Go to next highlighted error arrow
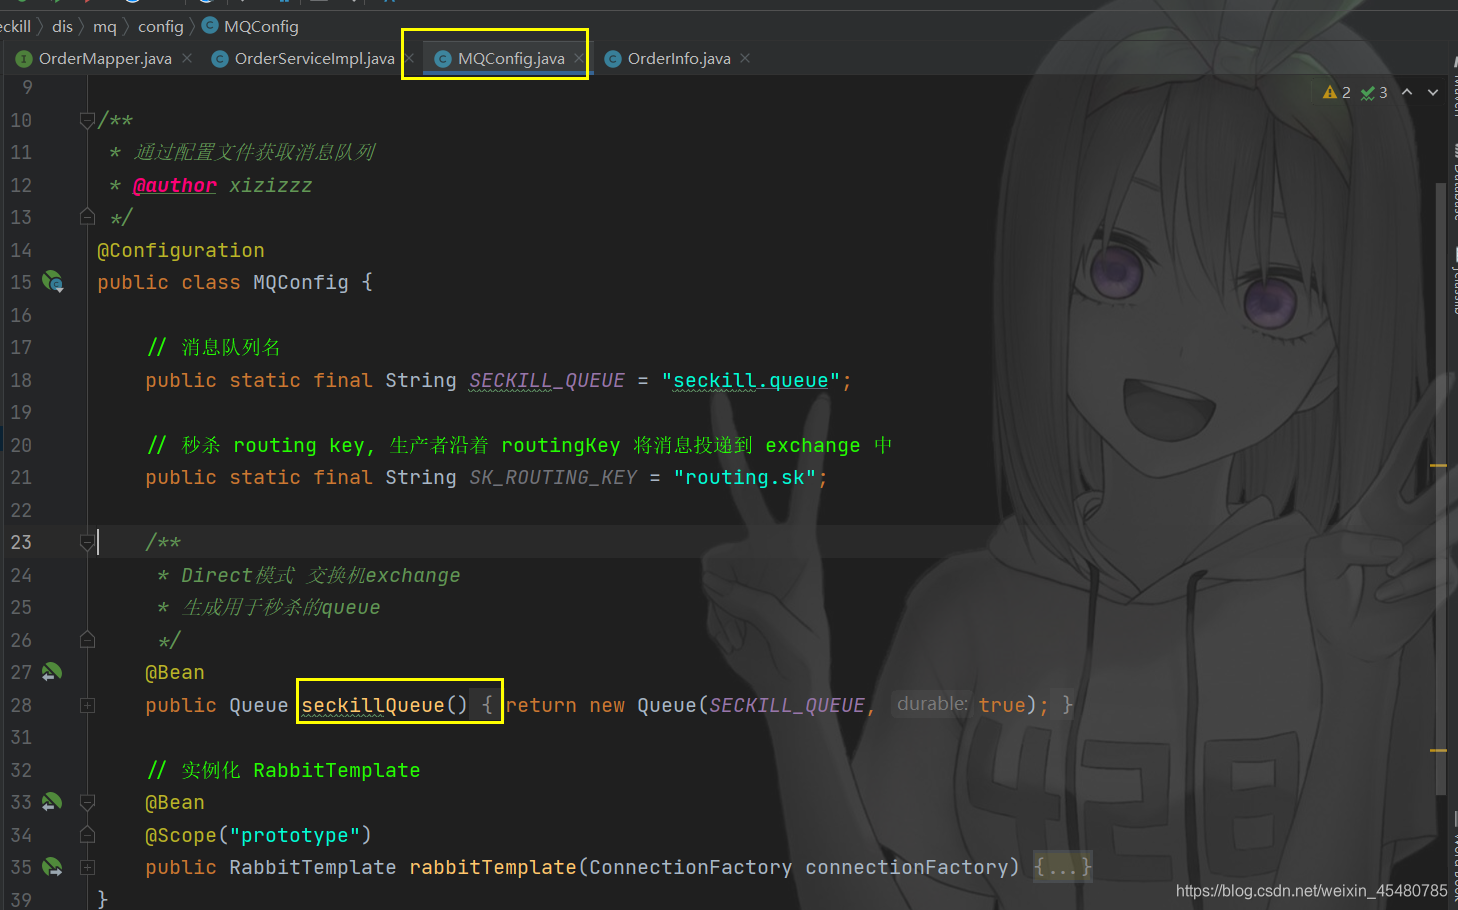This screenshot has width=1458, height=910. 1433,92
